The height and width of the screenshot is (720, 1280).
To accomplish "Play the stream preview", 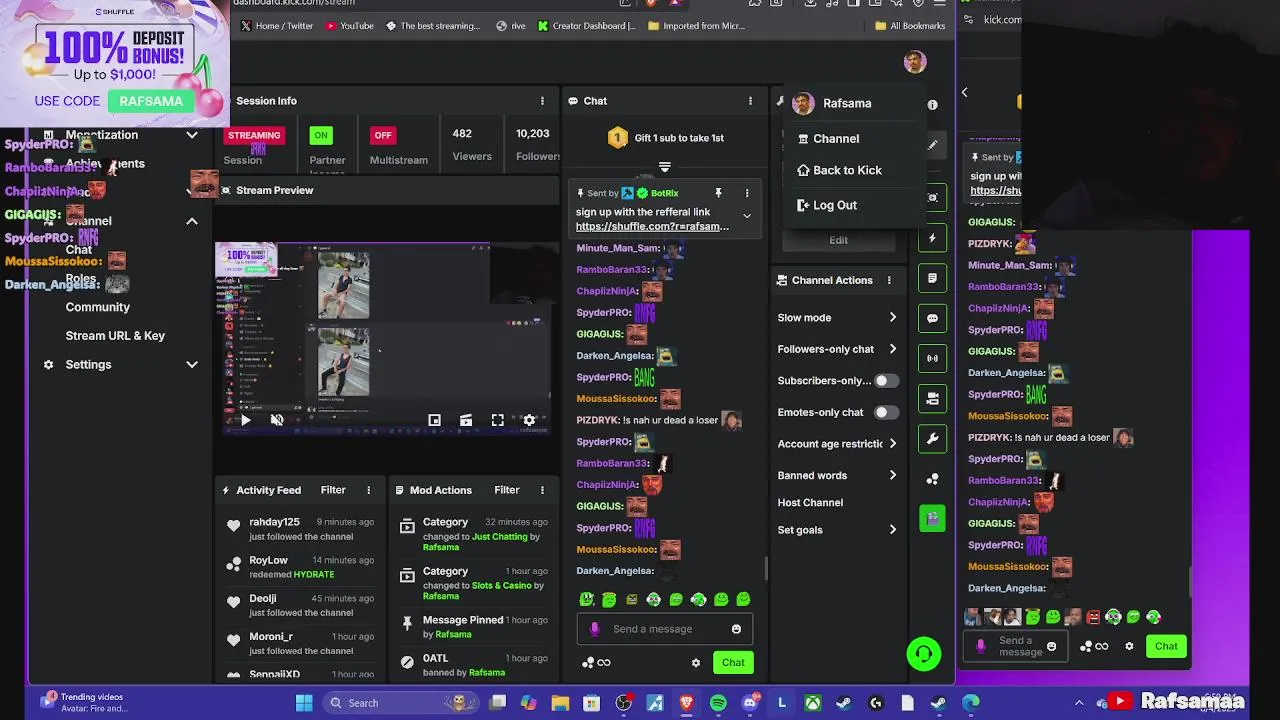I will pos(245,420).
